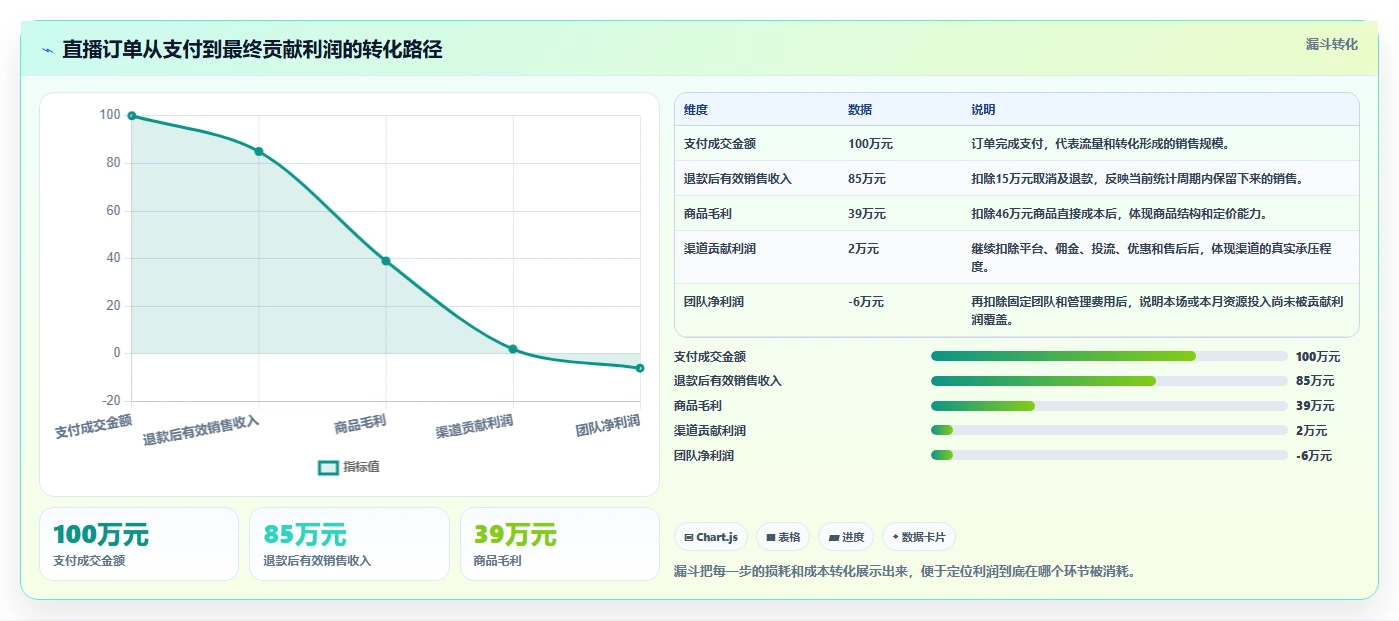Image resolution: width=1399 pixels, height=621 pixels.
Task: Click the 渠道贡献利润 progress bar
Action: (x=1109, y=430)
